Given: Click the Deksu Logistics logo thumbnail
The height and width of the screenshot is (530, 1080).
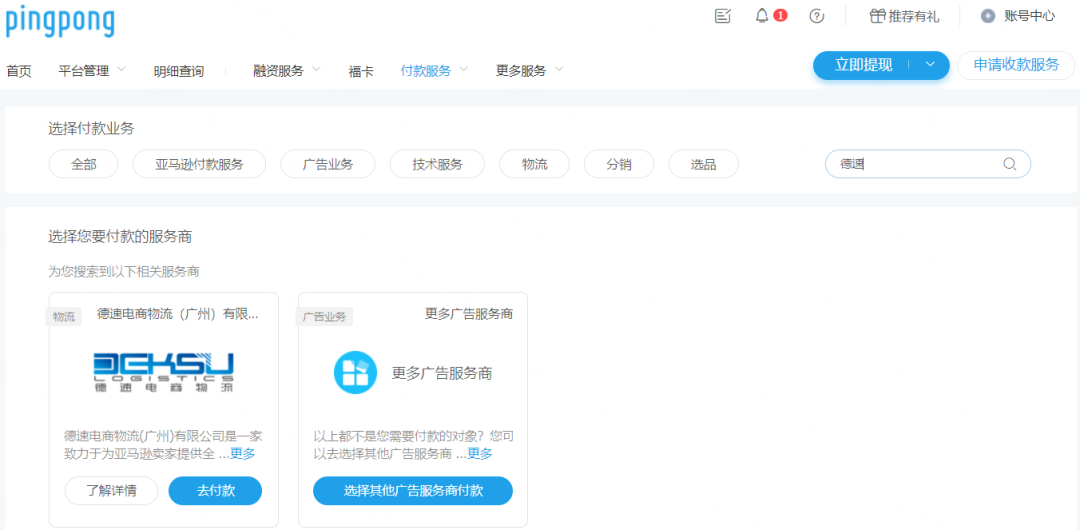Looking at the screenshot, I should pyautogui.click(x=163, y=372).
